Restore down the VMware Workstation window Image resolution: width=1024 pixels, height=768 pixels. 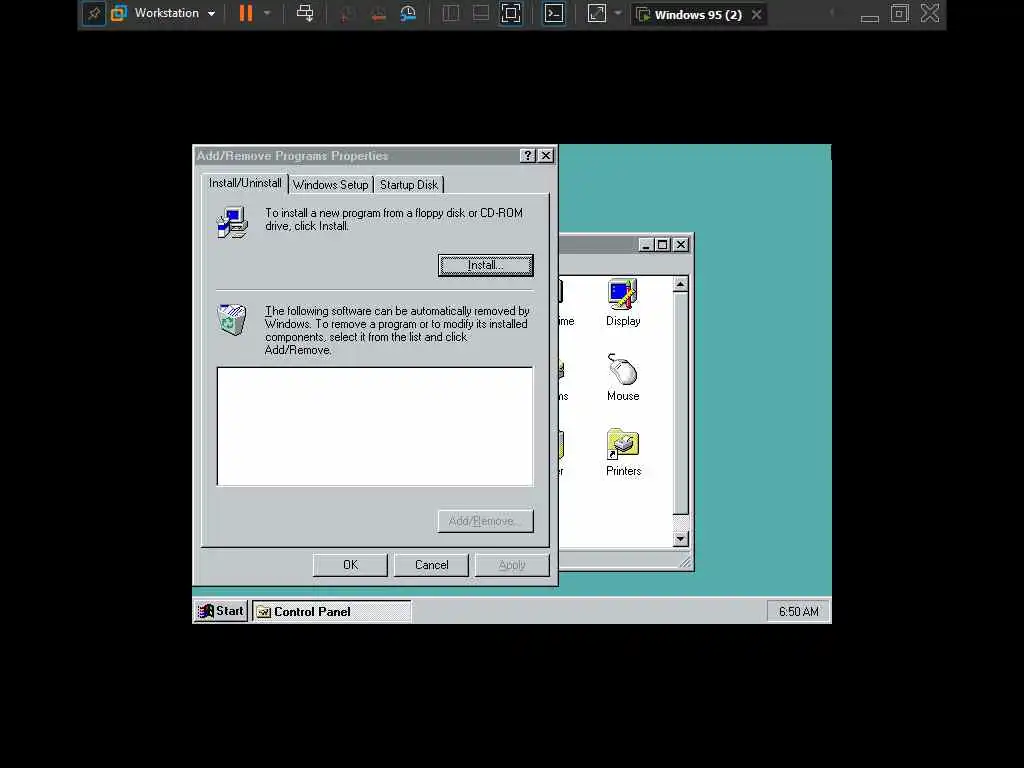click(899, 13)
